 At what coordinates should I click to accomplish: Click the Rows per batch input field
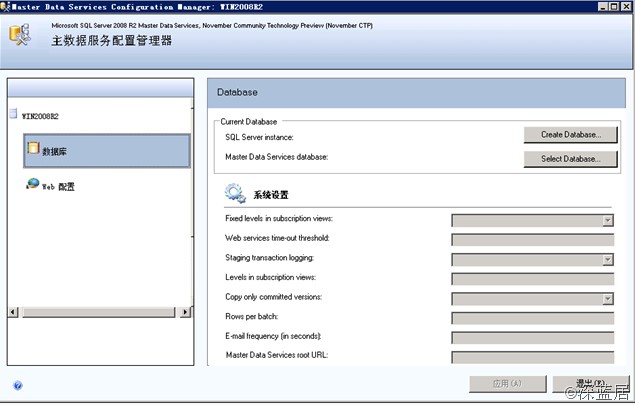[x=533, y=318]
